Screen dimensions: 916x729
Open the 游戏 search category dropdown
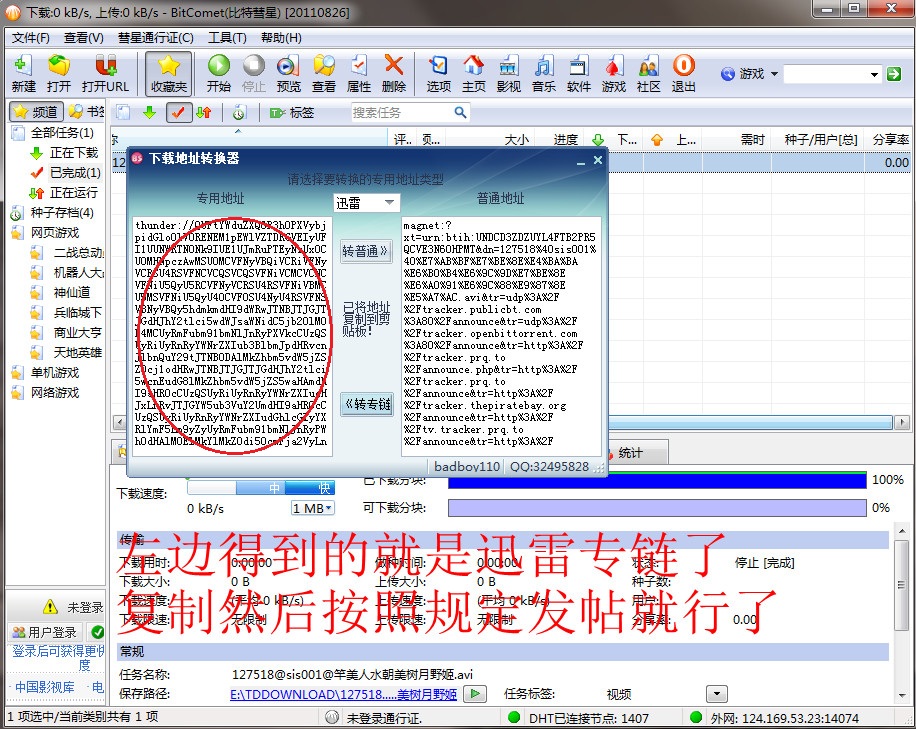[x=750, y=74]
